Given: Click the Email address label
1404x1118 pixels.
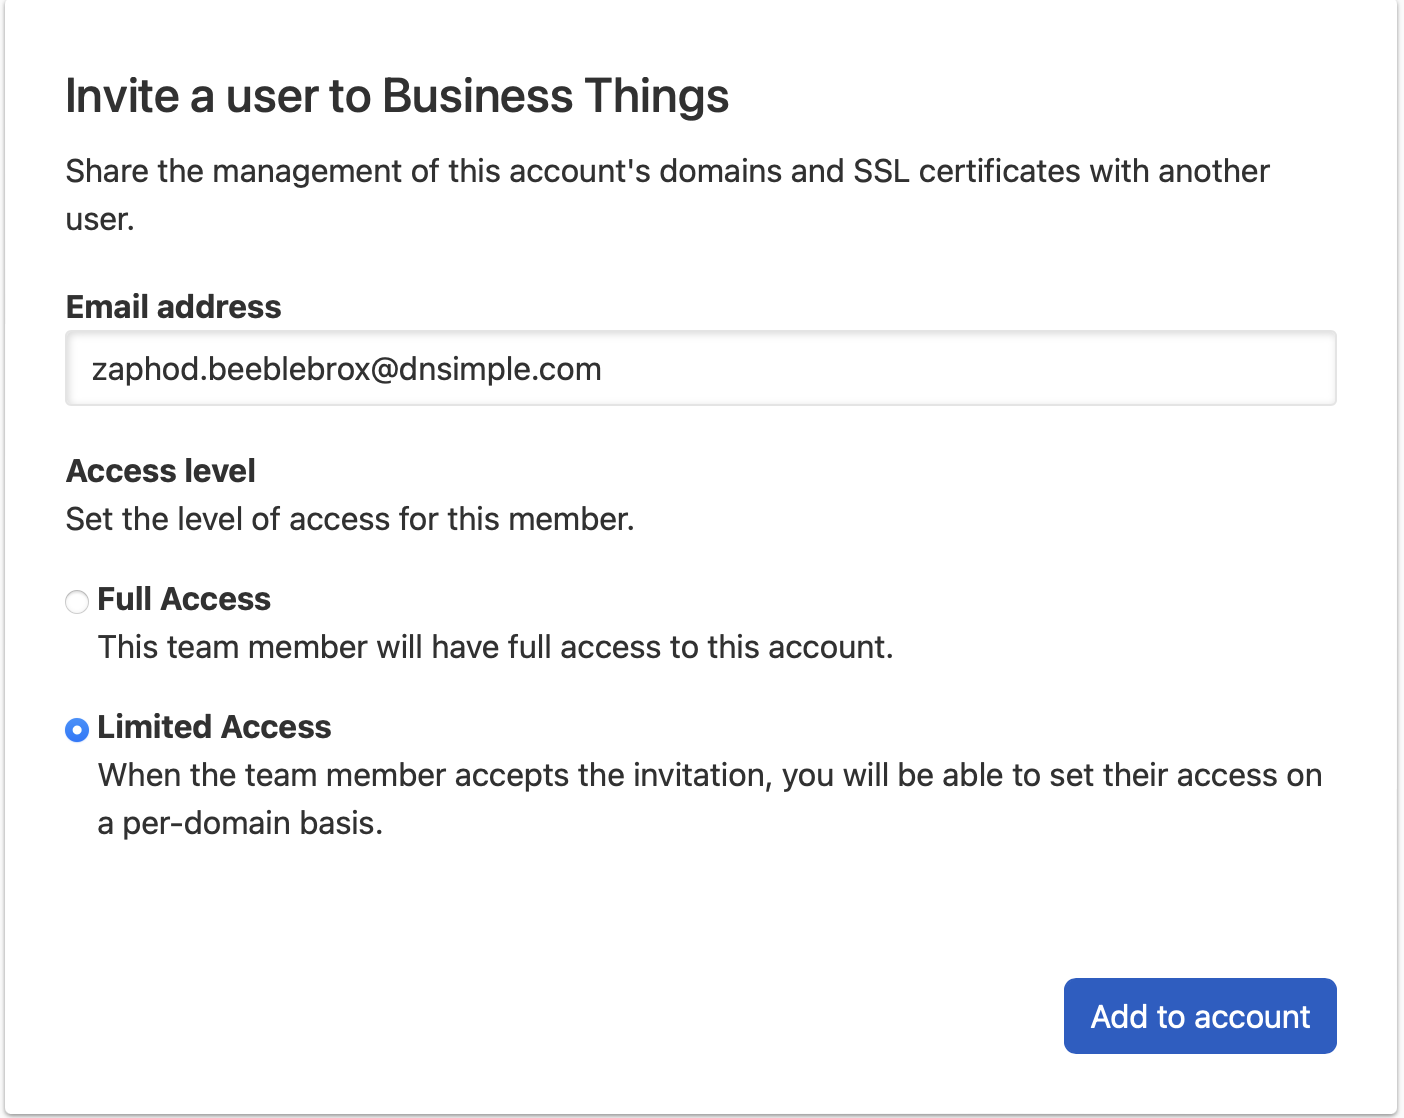Looking at the screenshot, I should (x=173, y=307).
